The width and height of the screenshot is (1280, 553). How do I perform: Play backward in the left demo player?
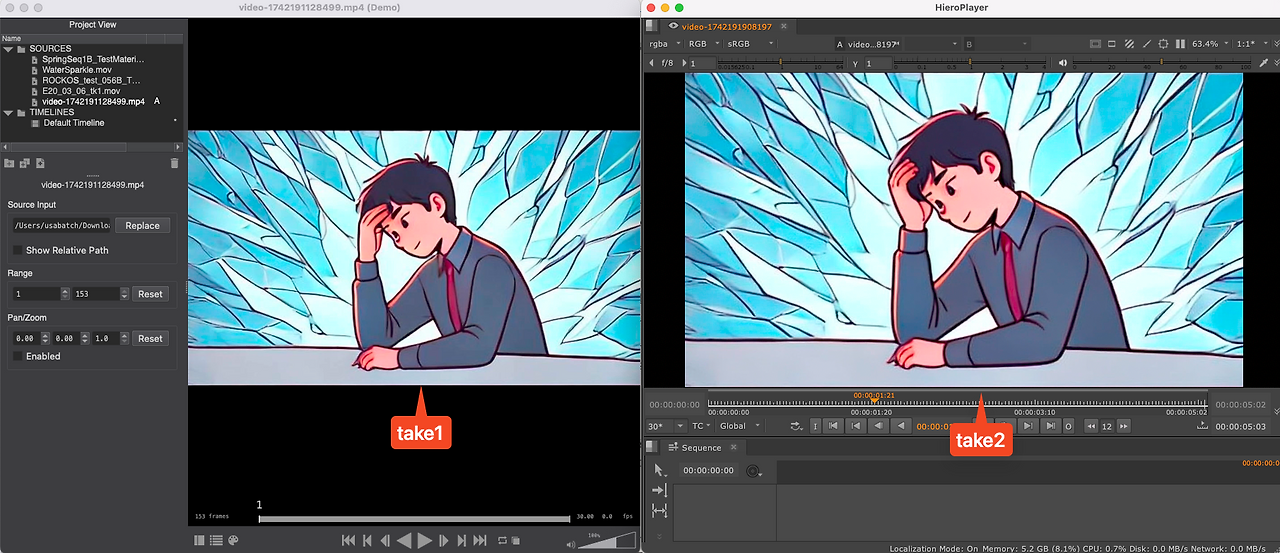[404, 540]
